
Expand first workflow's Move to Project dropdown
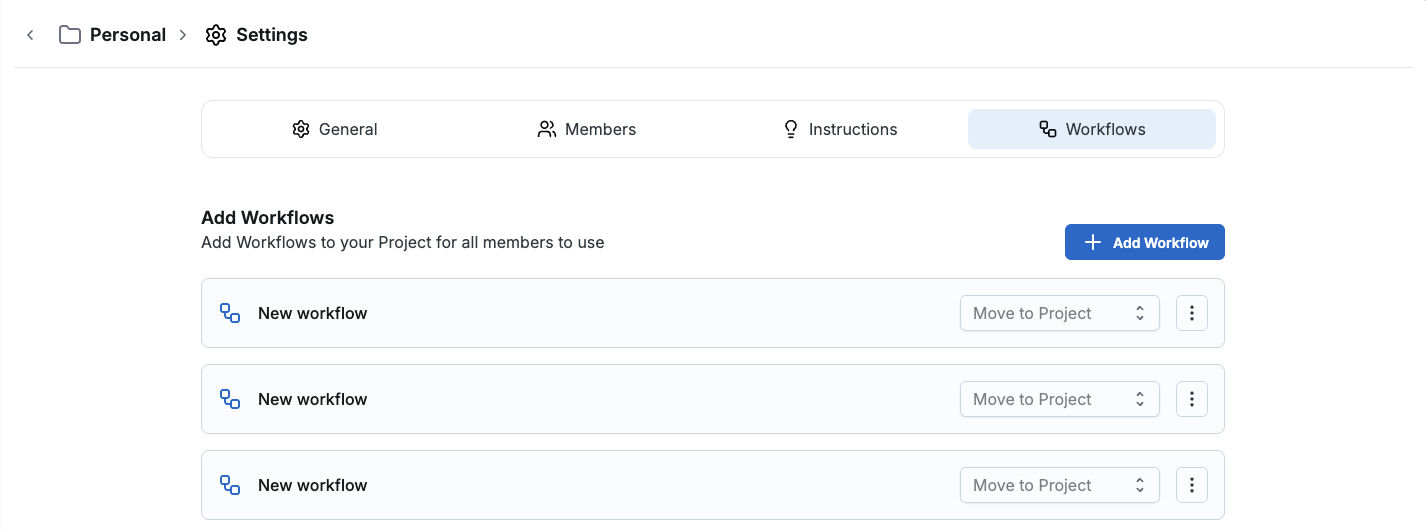click(1059, 313)
